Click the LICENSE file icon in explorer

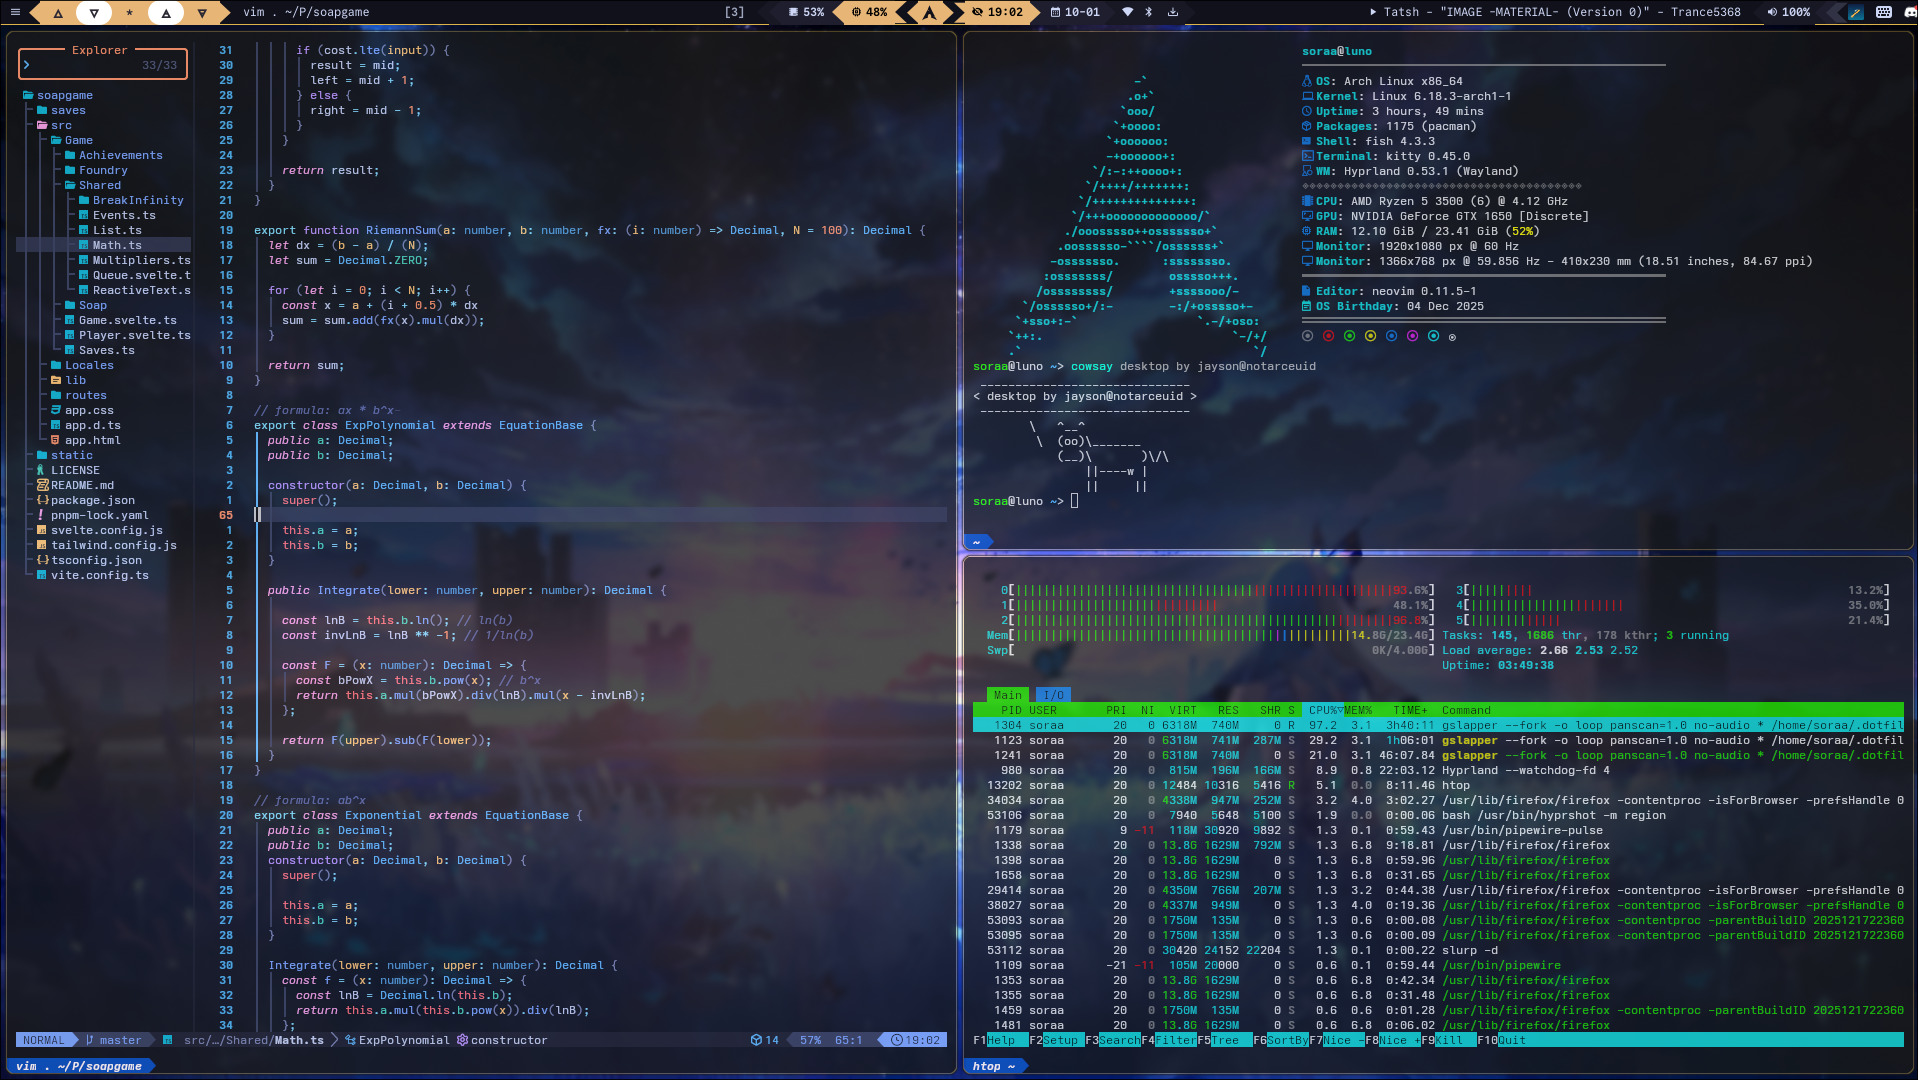41,470
